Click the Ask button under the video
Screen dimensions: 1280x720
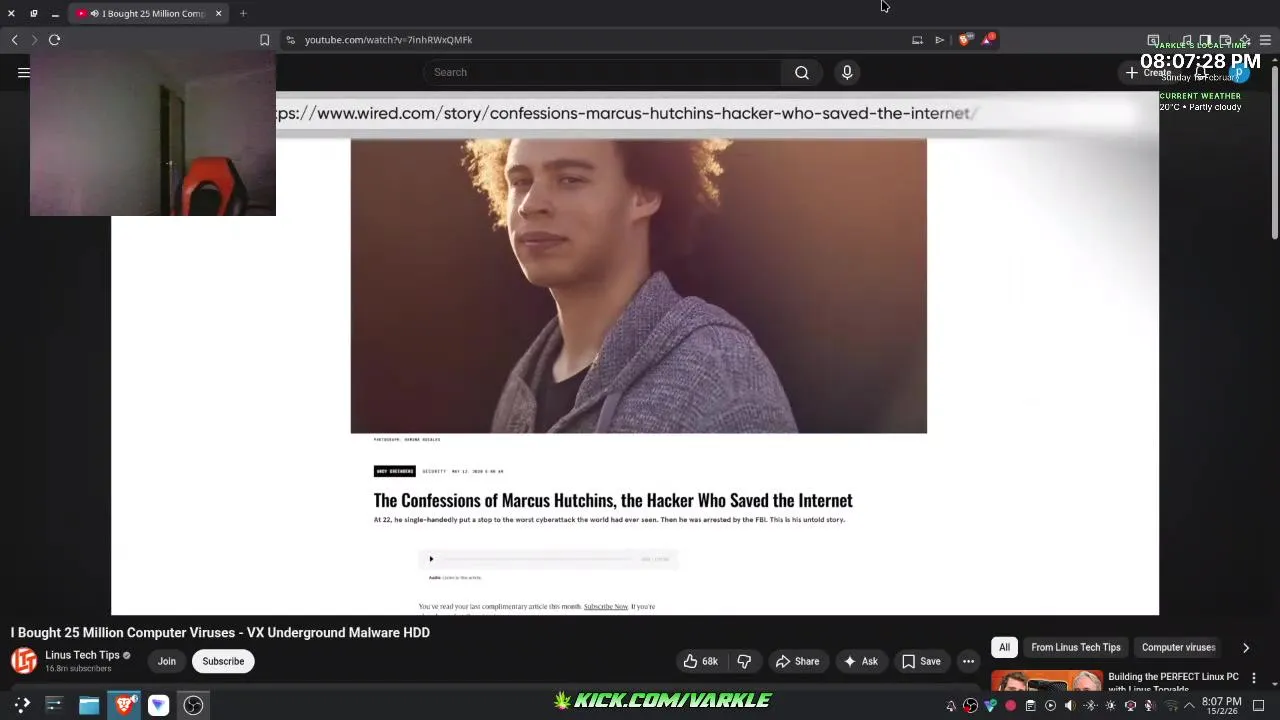pos(860,661)
